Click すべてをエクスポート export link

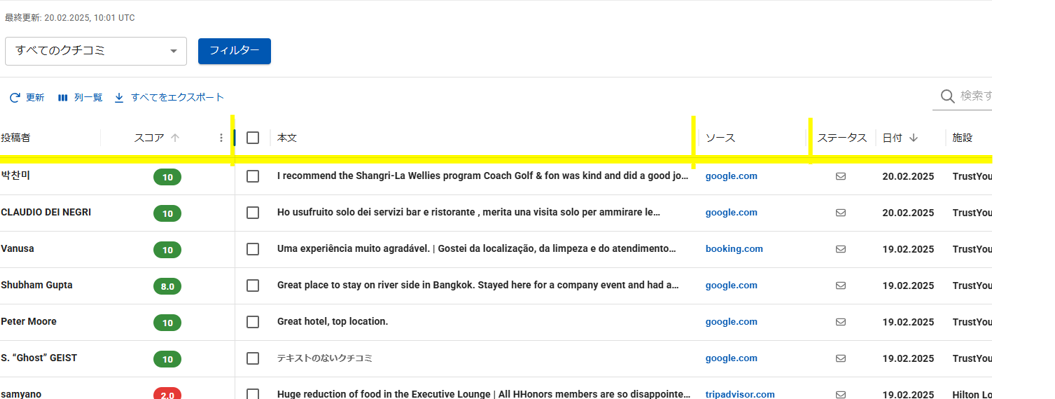(x=178, y=98)
